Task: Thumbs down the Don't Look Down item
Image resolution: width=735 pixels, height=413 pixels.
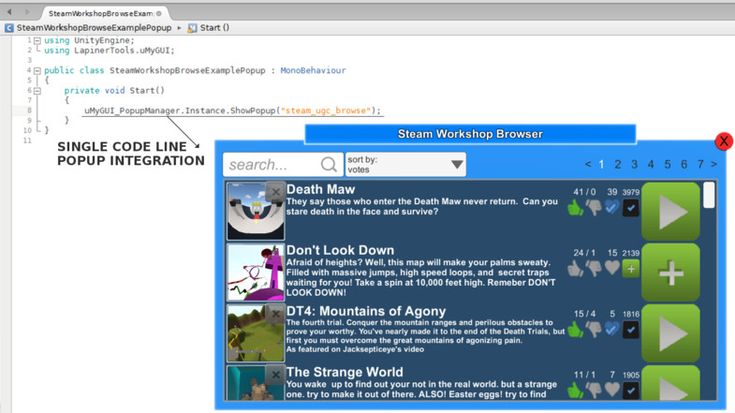Action: coord(593,268)
